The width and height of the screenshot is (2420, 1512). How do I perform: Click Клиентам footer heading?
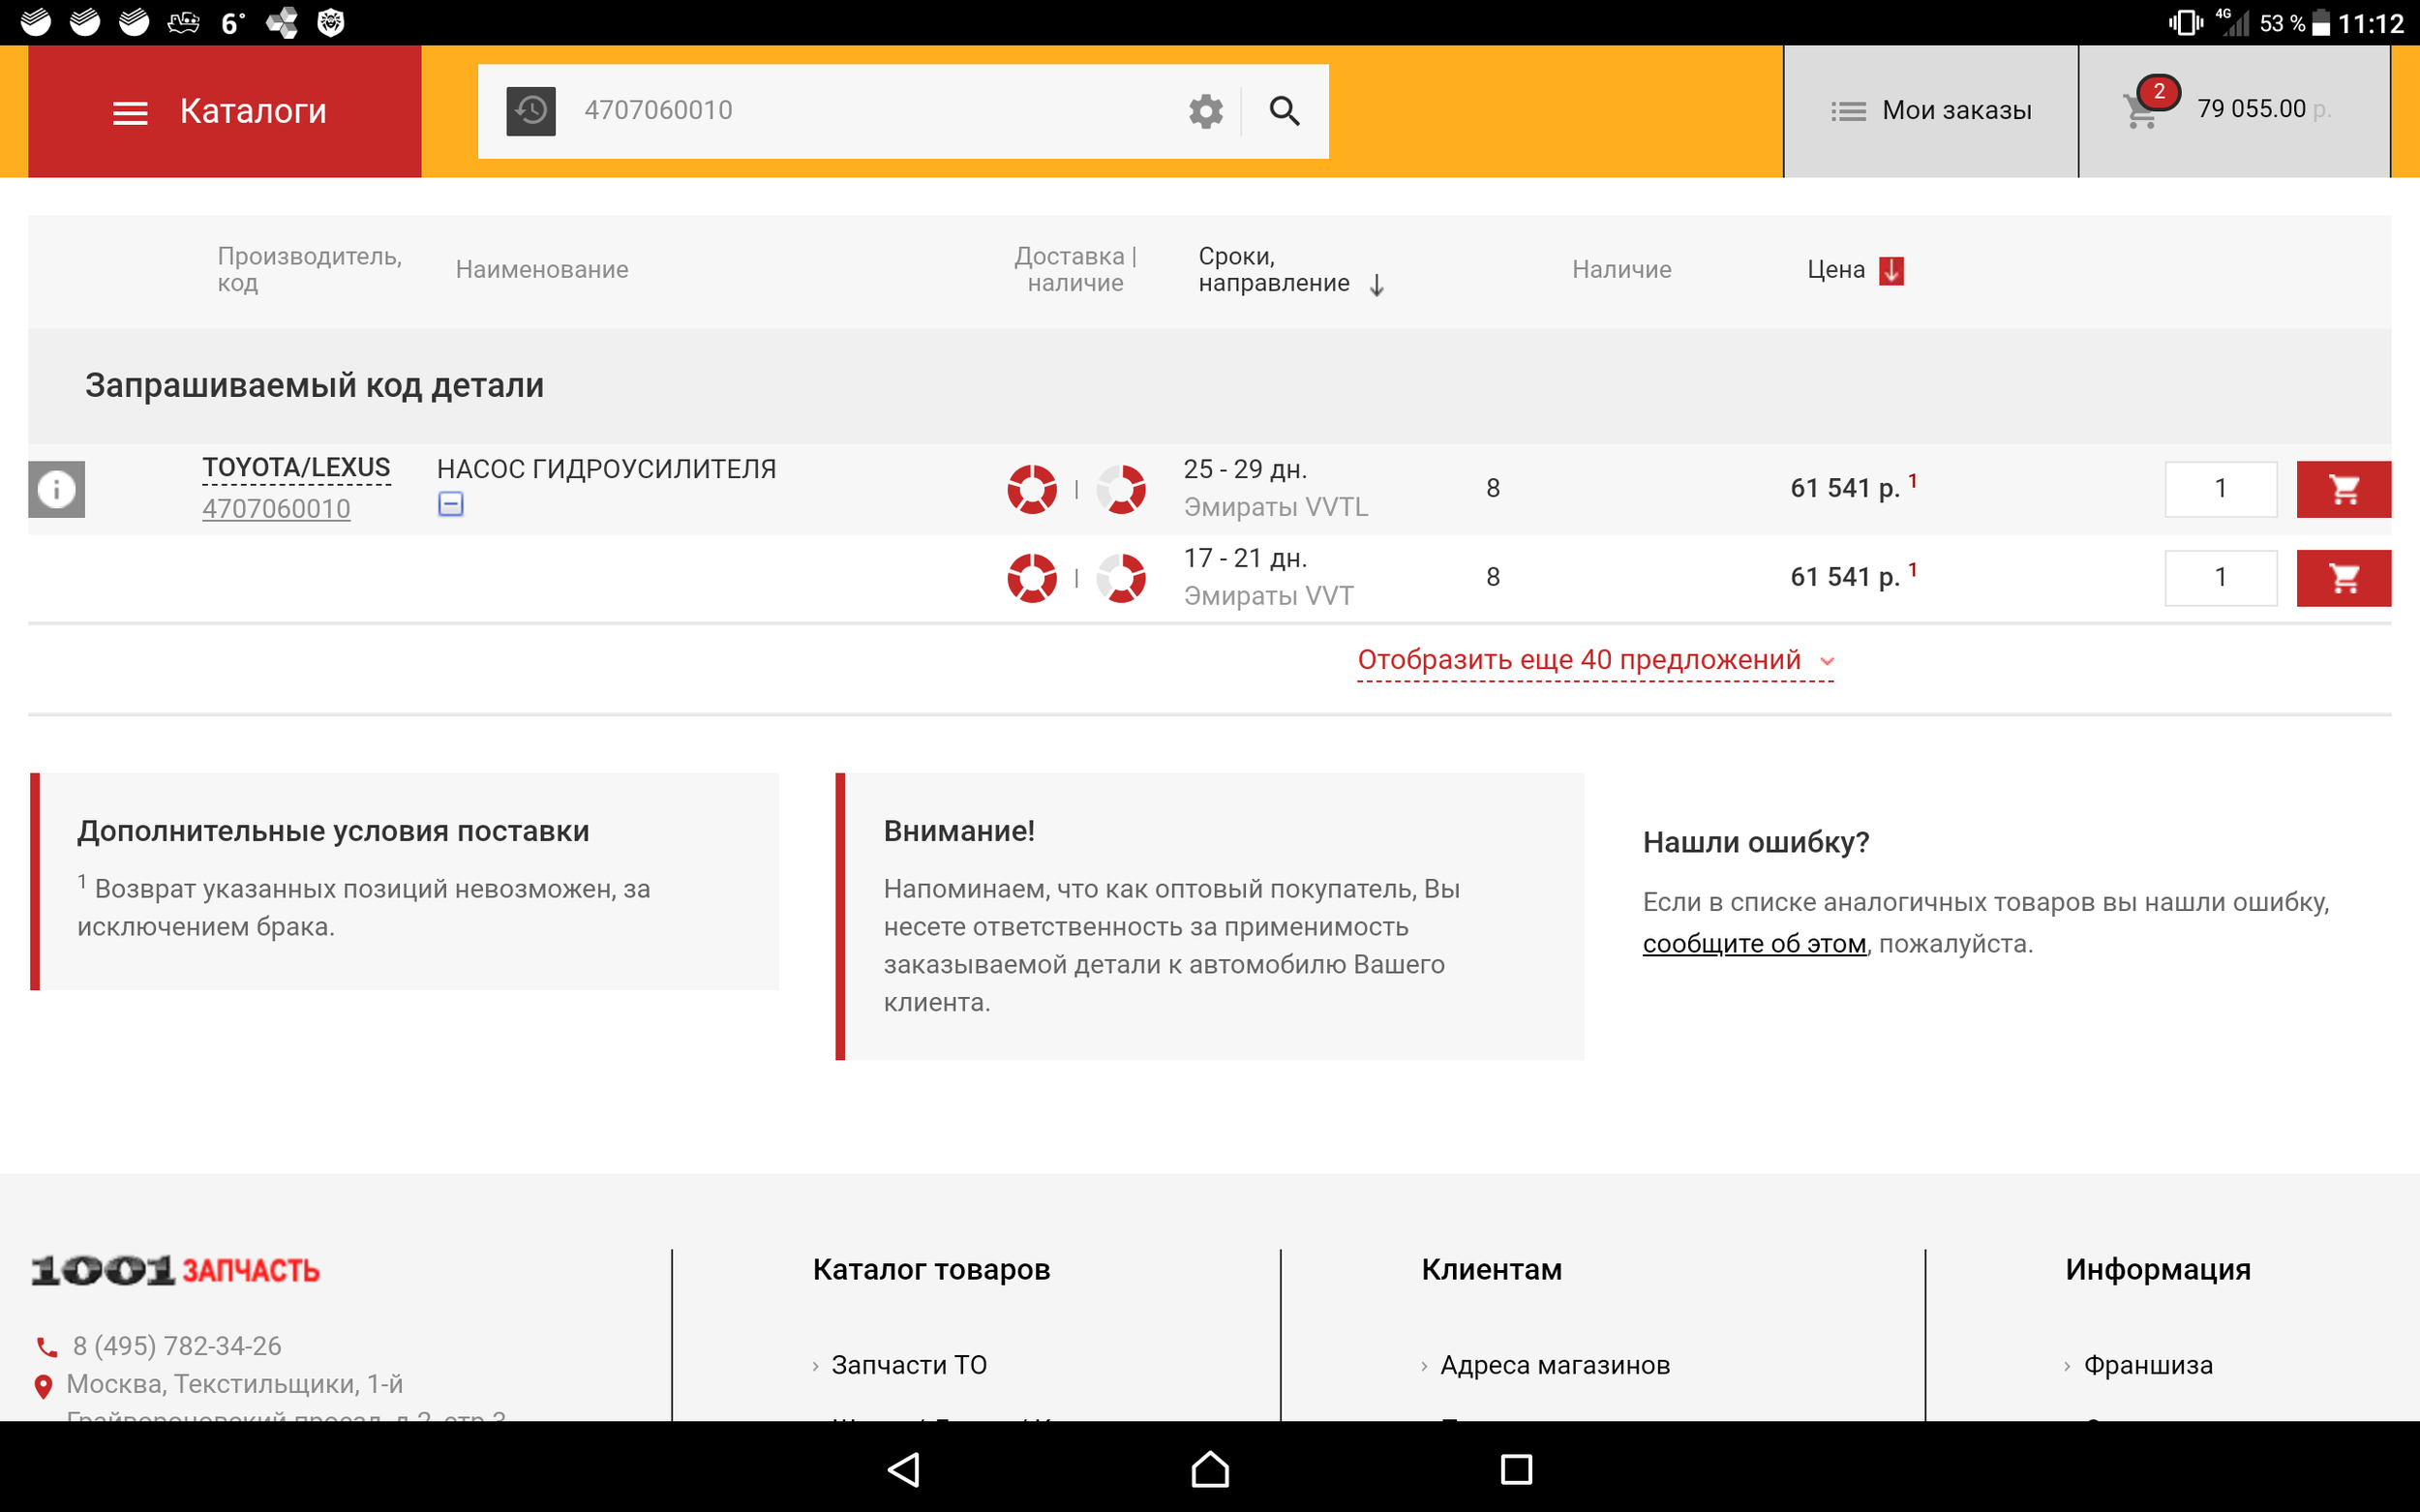click(x=1491, y=1269)
